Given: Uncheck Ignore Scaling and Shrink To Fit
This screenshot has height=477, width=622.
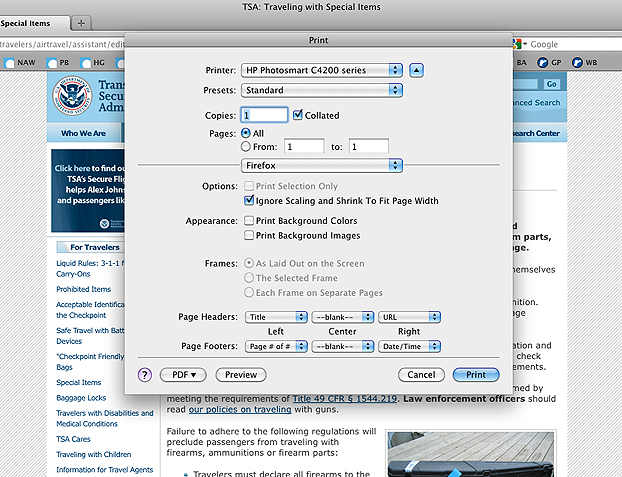Looking at the screenshot, I should [249, 200].
